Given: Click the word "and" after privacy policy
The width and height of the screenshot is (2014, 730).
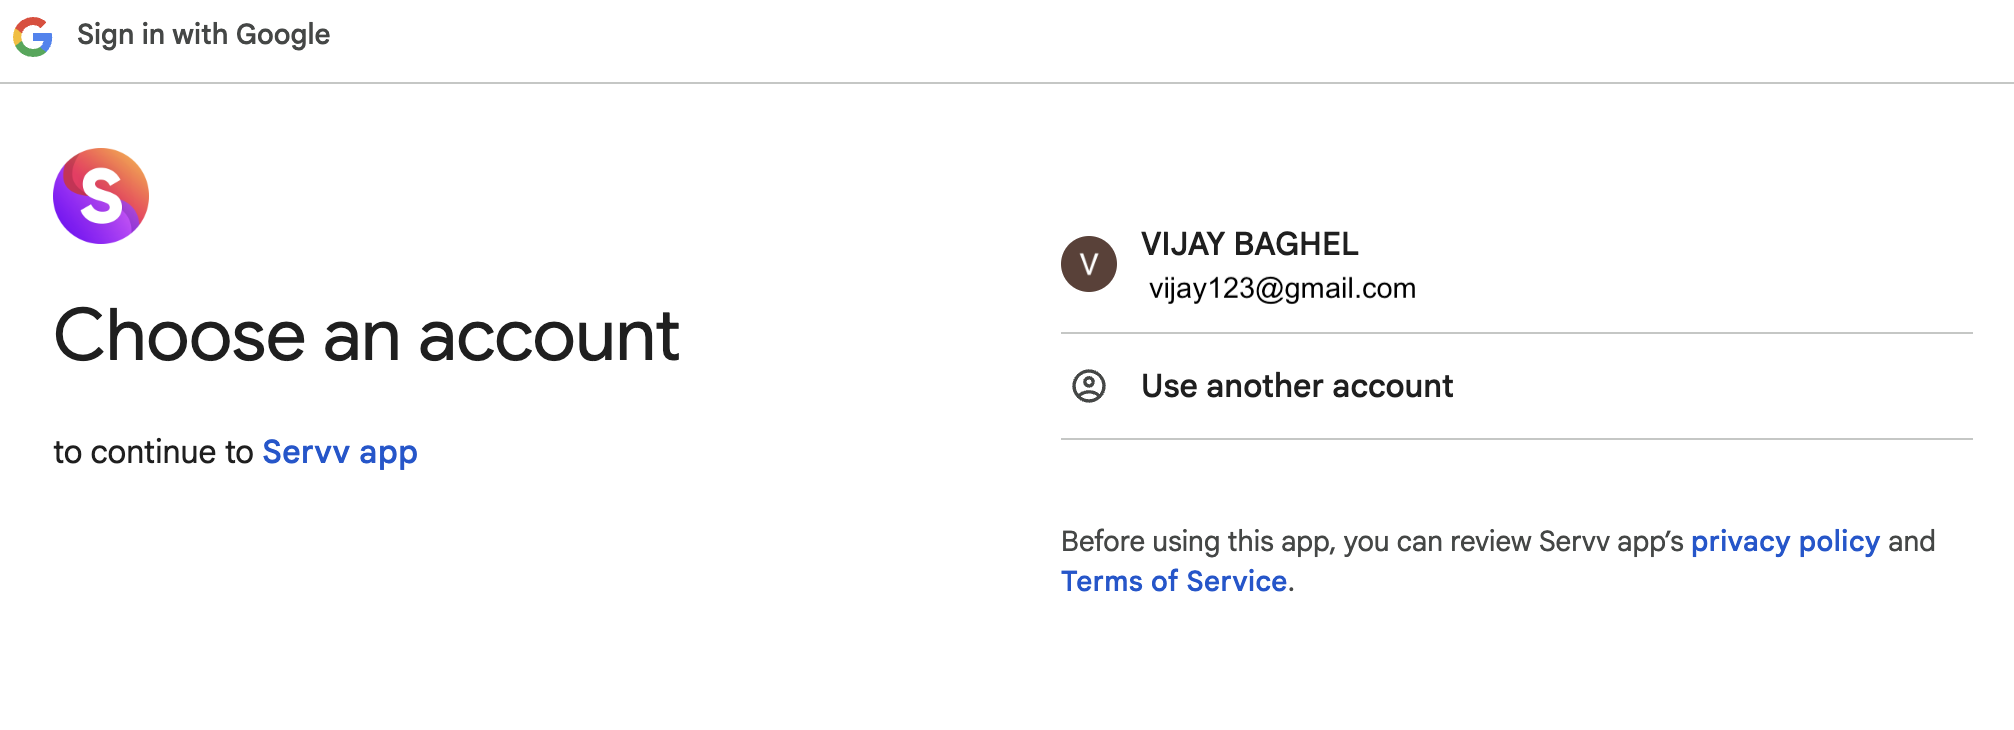Looking at the screenshot, I should 1911,541.
